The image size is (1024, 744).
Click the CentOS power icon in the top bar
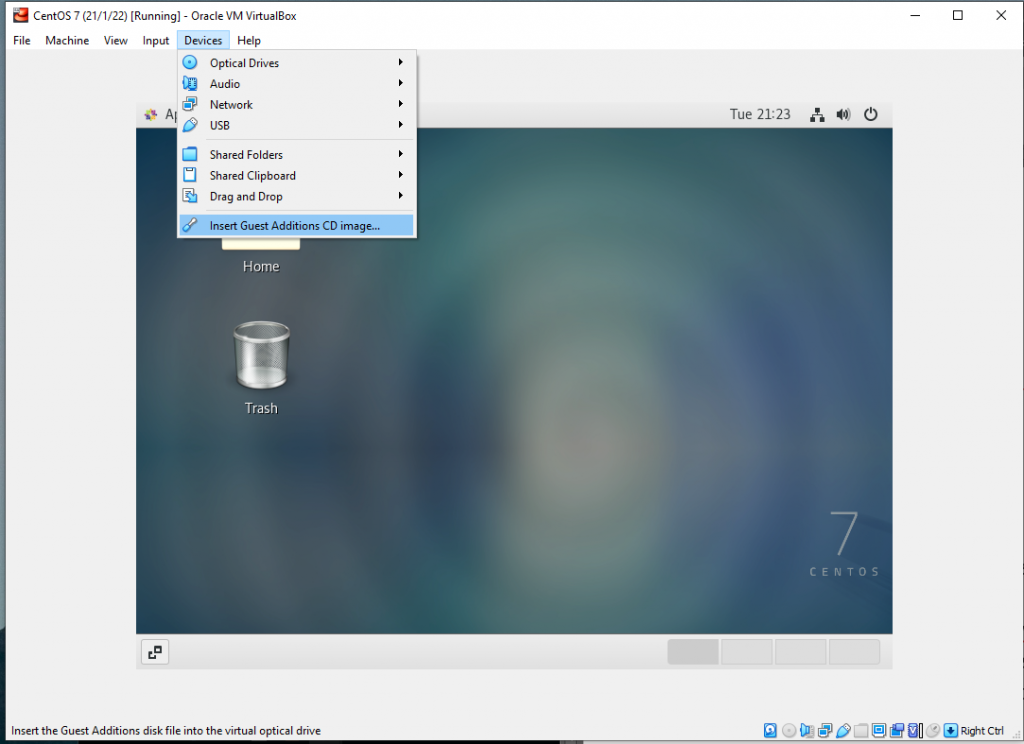click(x=871, y=114)
